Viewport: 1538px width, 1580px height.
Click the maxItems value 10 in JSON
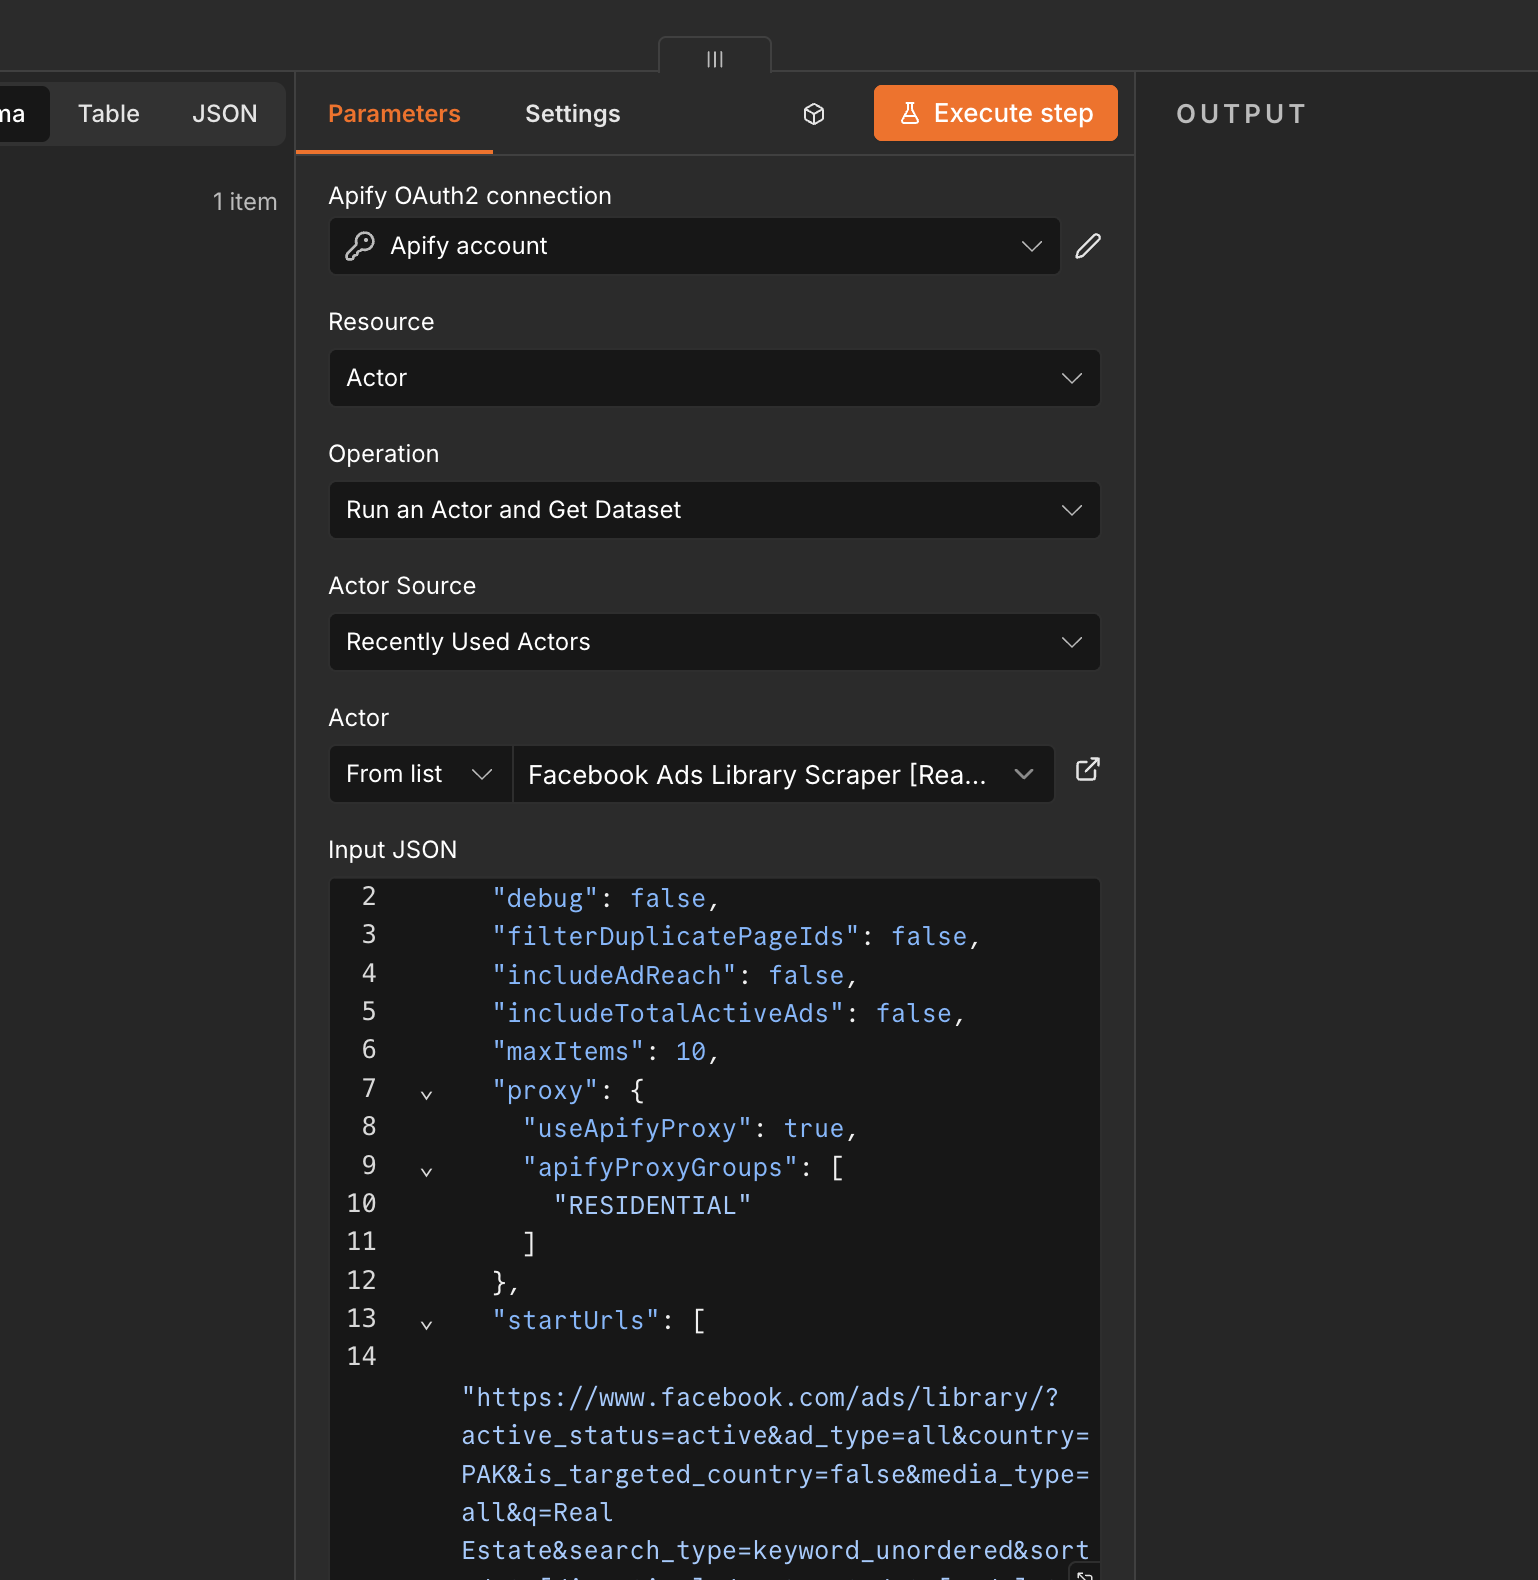[x=691, y=1052]
